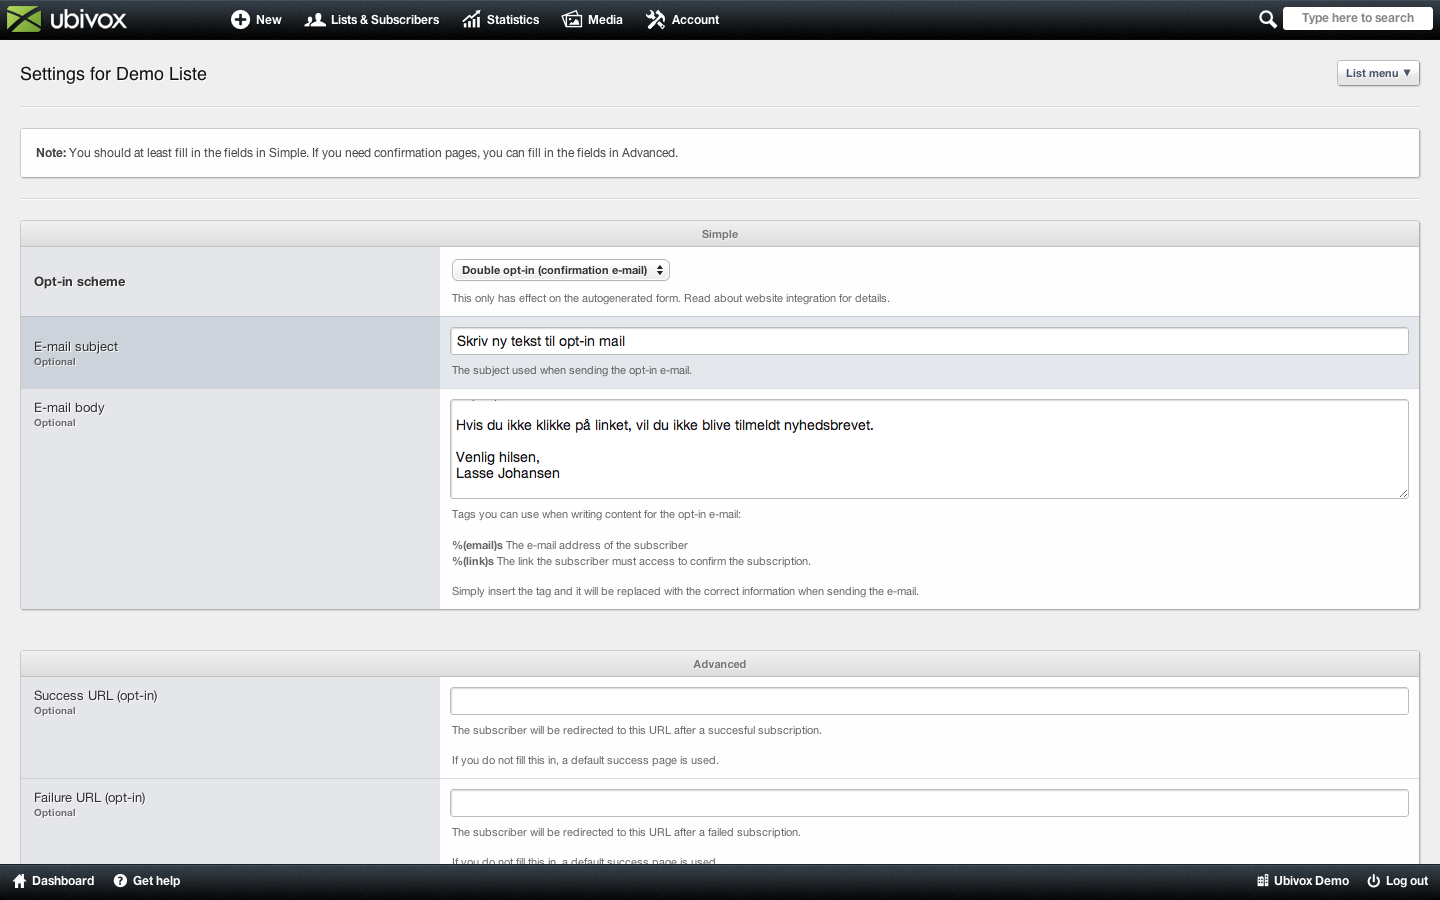
Task: Grab the E-mail body resize handle
Action: click(1403, 493)
